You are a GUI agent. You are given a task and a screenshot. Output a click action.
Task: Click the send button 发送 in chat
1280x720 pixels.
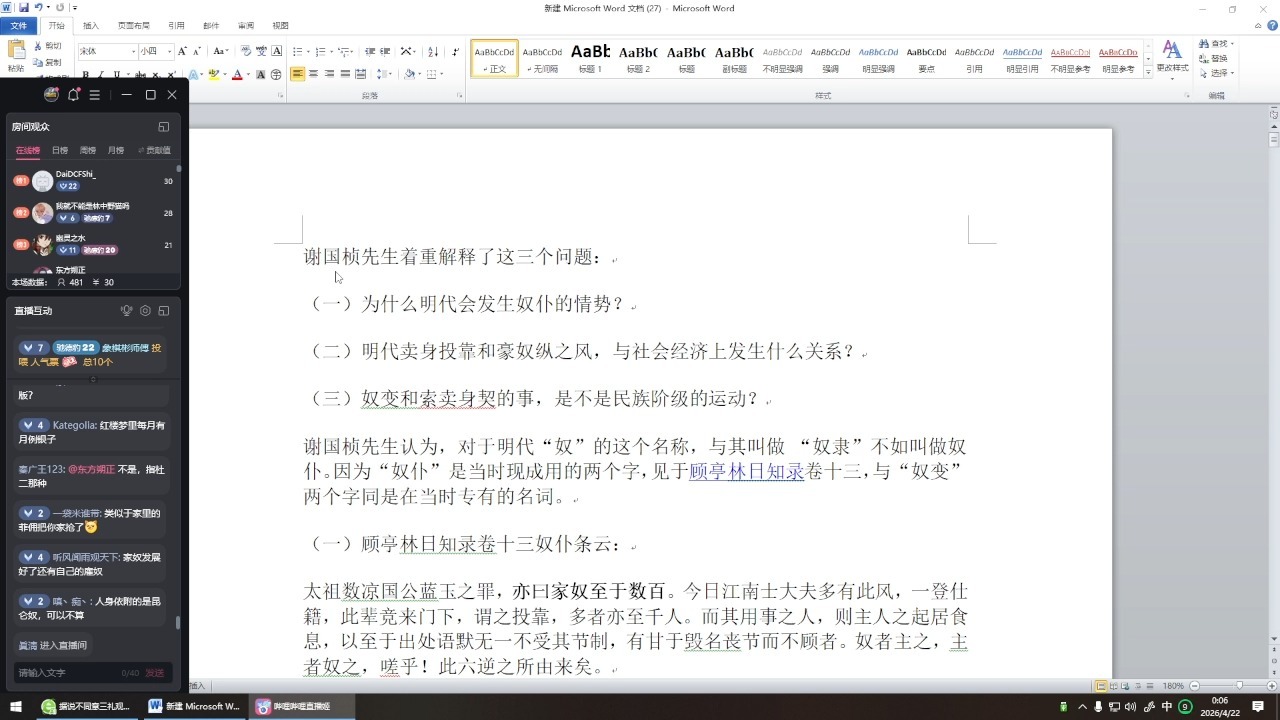tap(154, 673)
